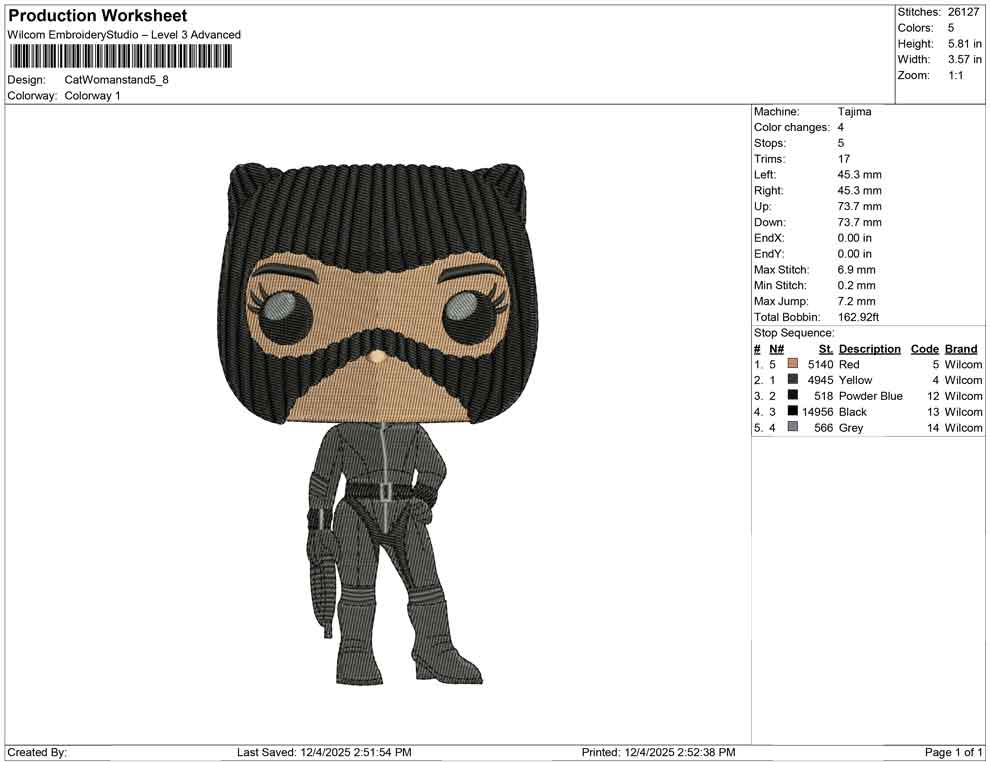Click the barcode under the title
Image resolution: width=990 pixels, height=762 pixels.
pyautogui.click(x=120, y=57)
